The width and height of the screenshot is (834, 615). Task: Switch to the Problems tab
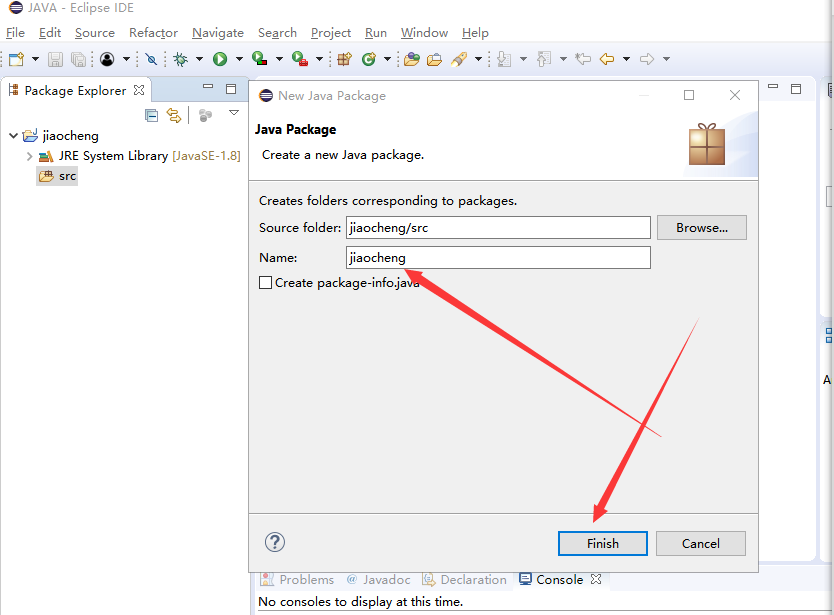click(x=298, y=579)
